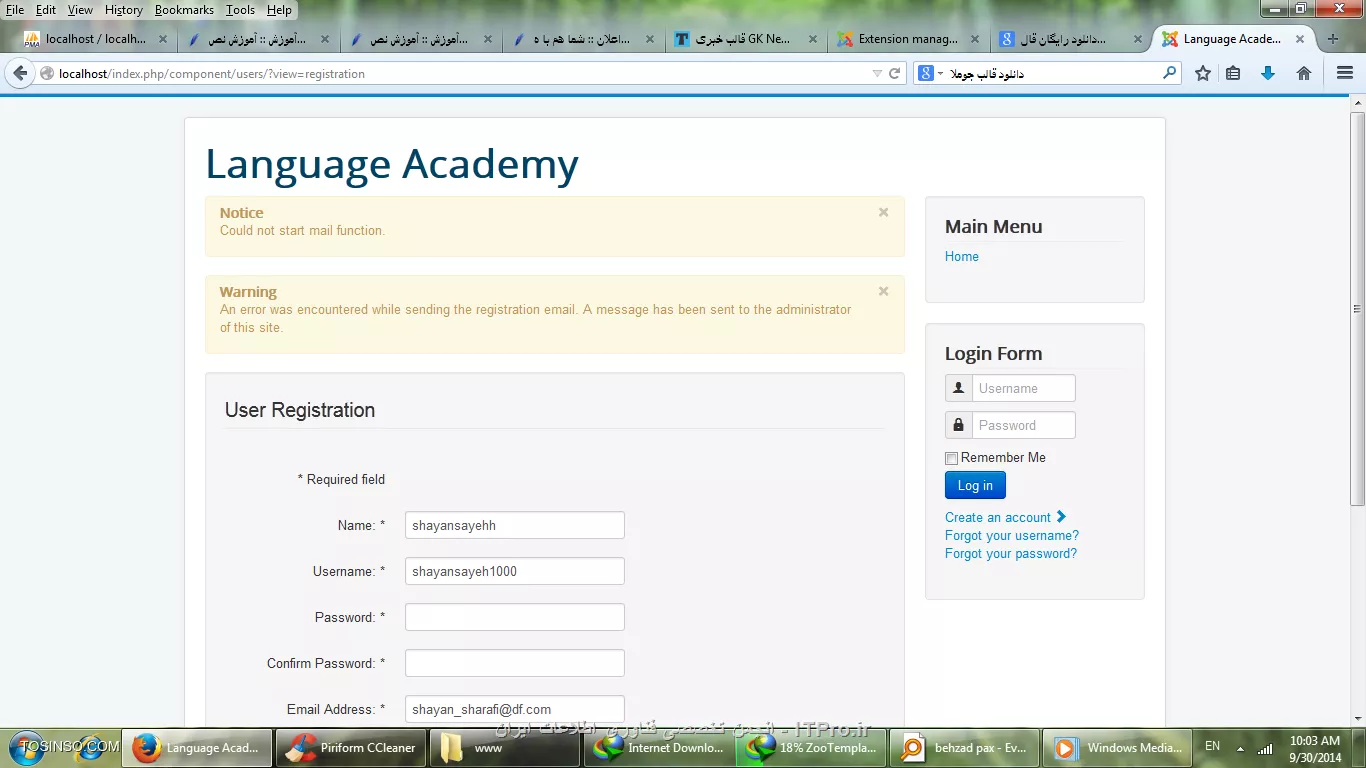Click the search magnifier icon in search box
1366x768 pixels.
[x=1169, y=73]
